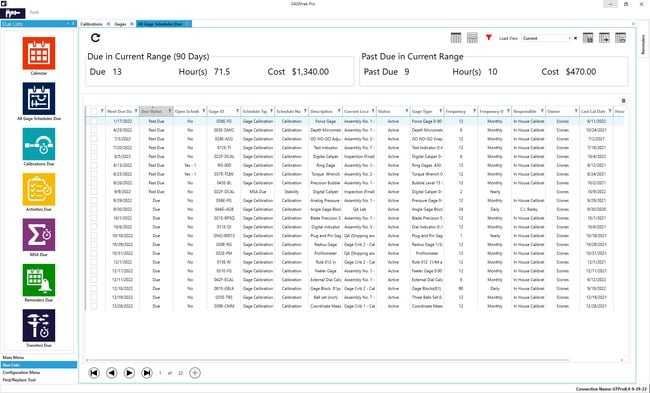This screenshot has width=650, height=393.
Task: Go to the next record
Action: (129, 373)
